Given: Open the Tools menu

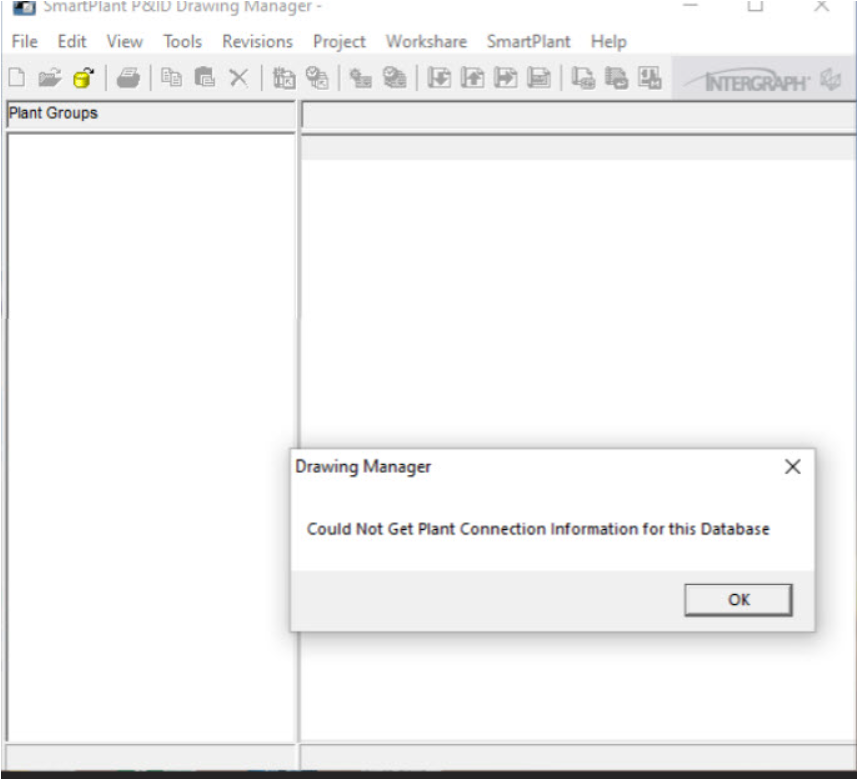Looking at the screenshot, I should tap(183, 41).
